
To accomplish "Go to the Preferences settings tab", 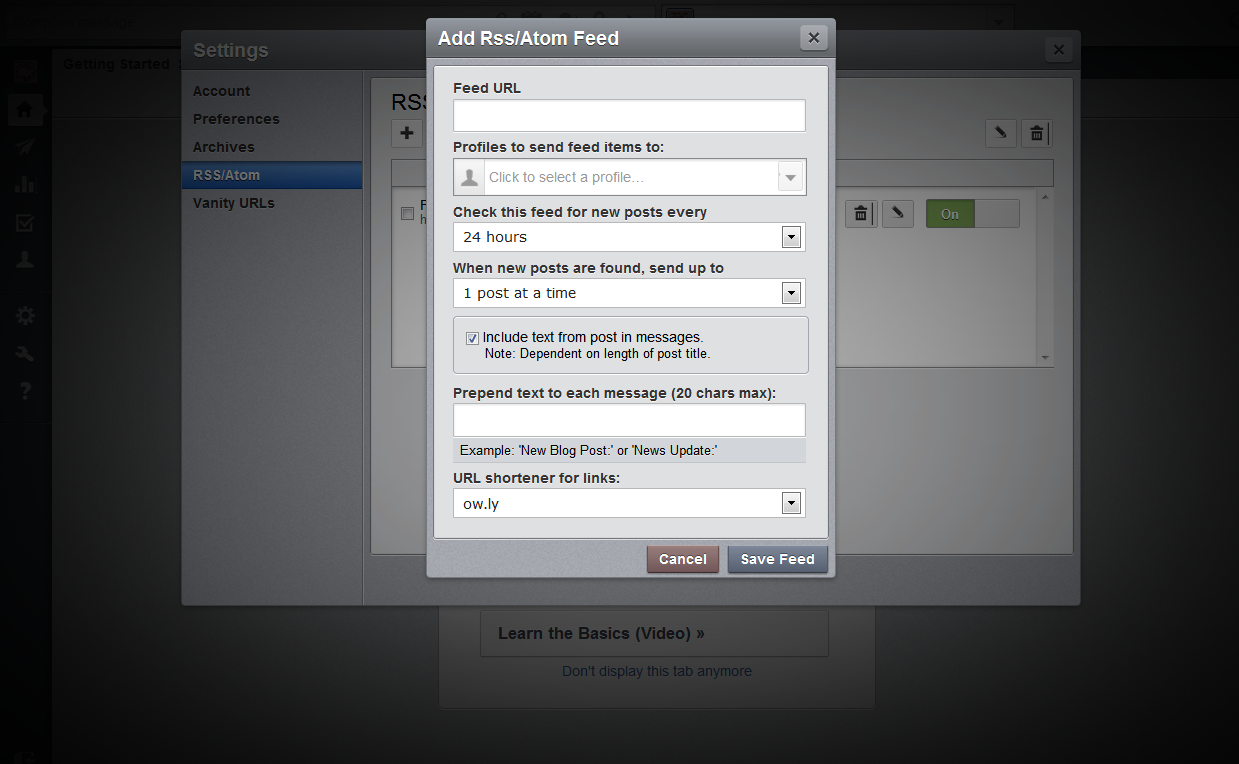I will [x=236, y=119].
